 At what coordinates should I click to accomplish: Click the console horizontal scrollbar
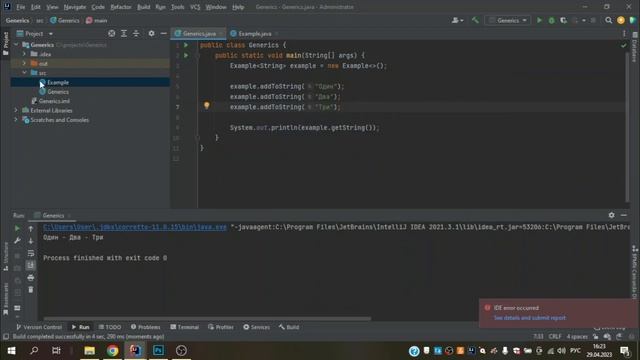click(207, 318)
